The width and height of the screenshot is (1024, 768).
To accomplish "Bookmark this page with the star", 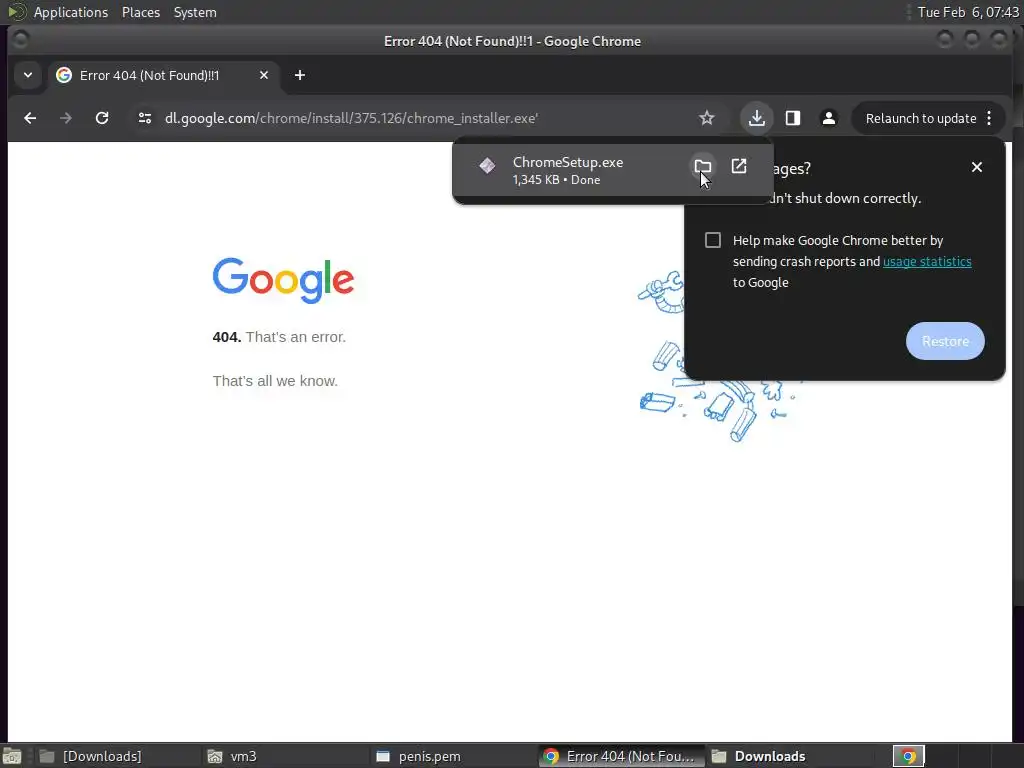I will coord(707,118).
